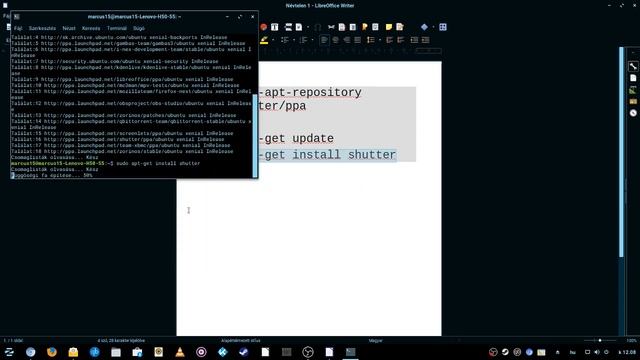The image size is (640, 360).
Task: Click the '-get update' line in document
Action: [296, 138]
